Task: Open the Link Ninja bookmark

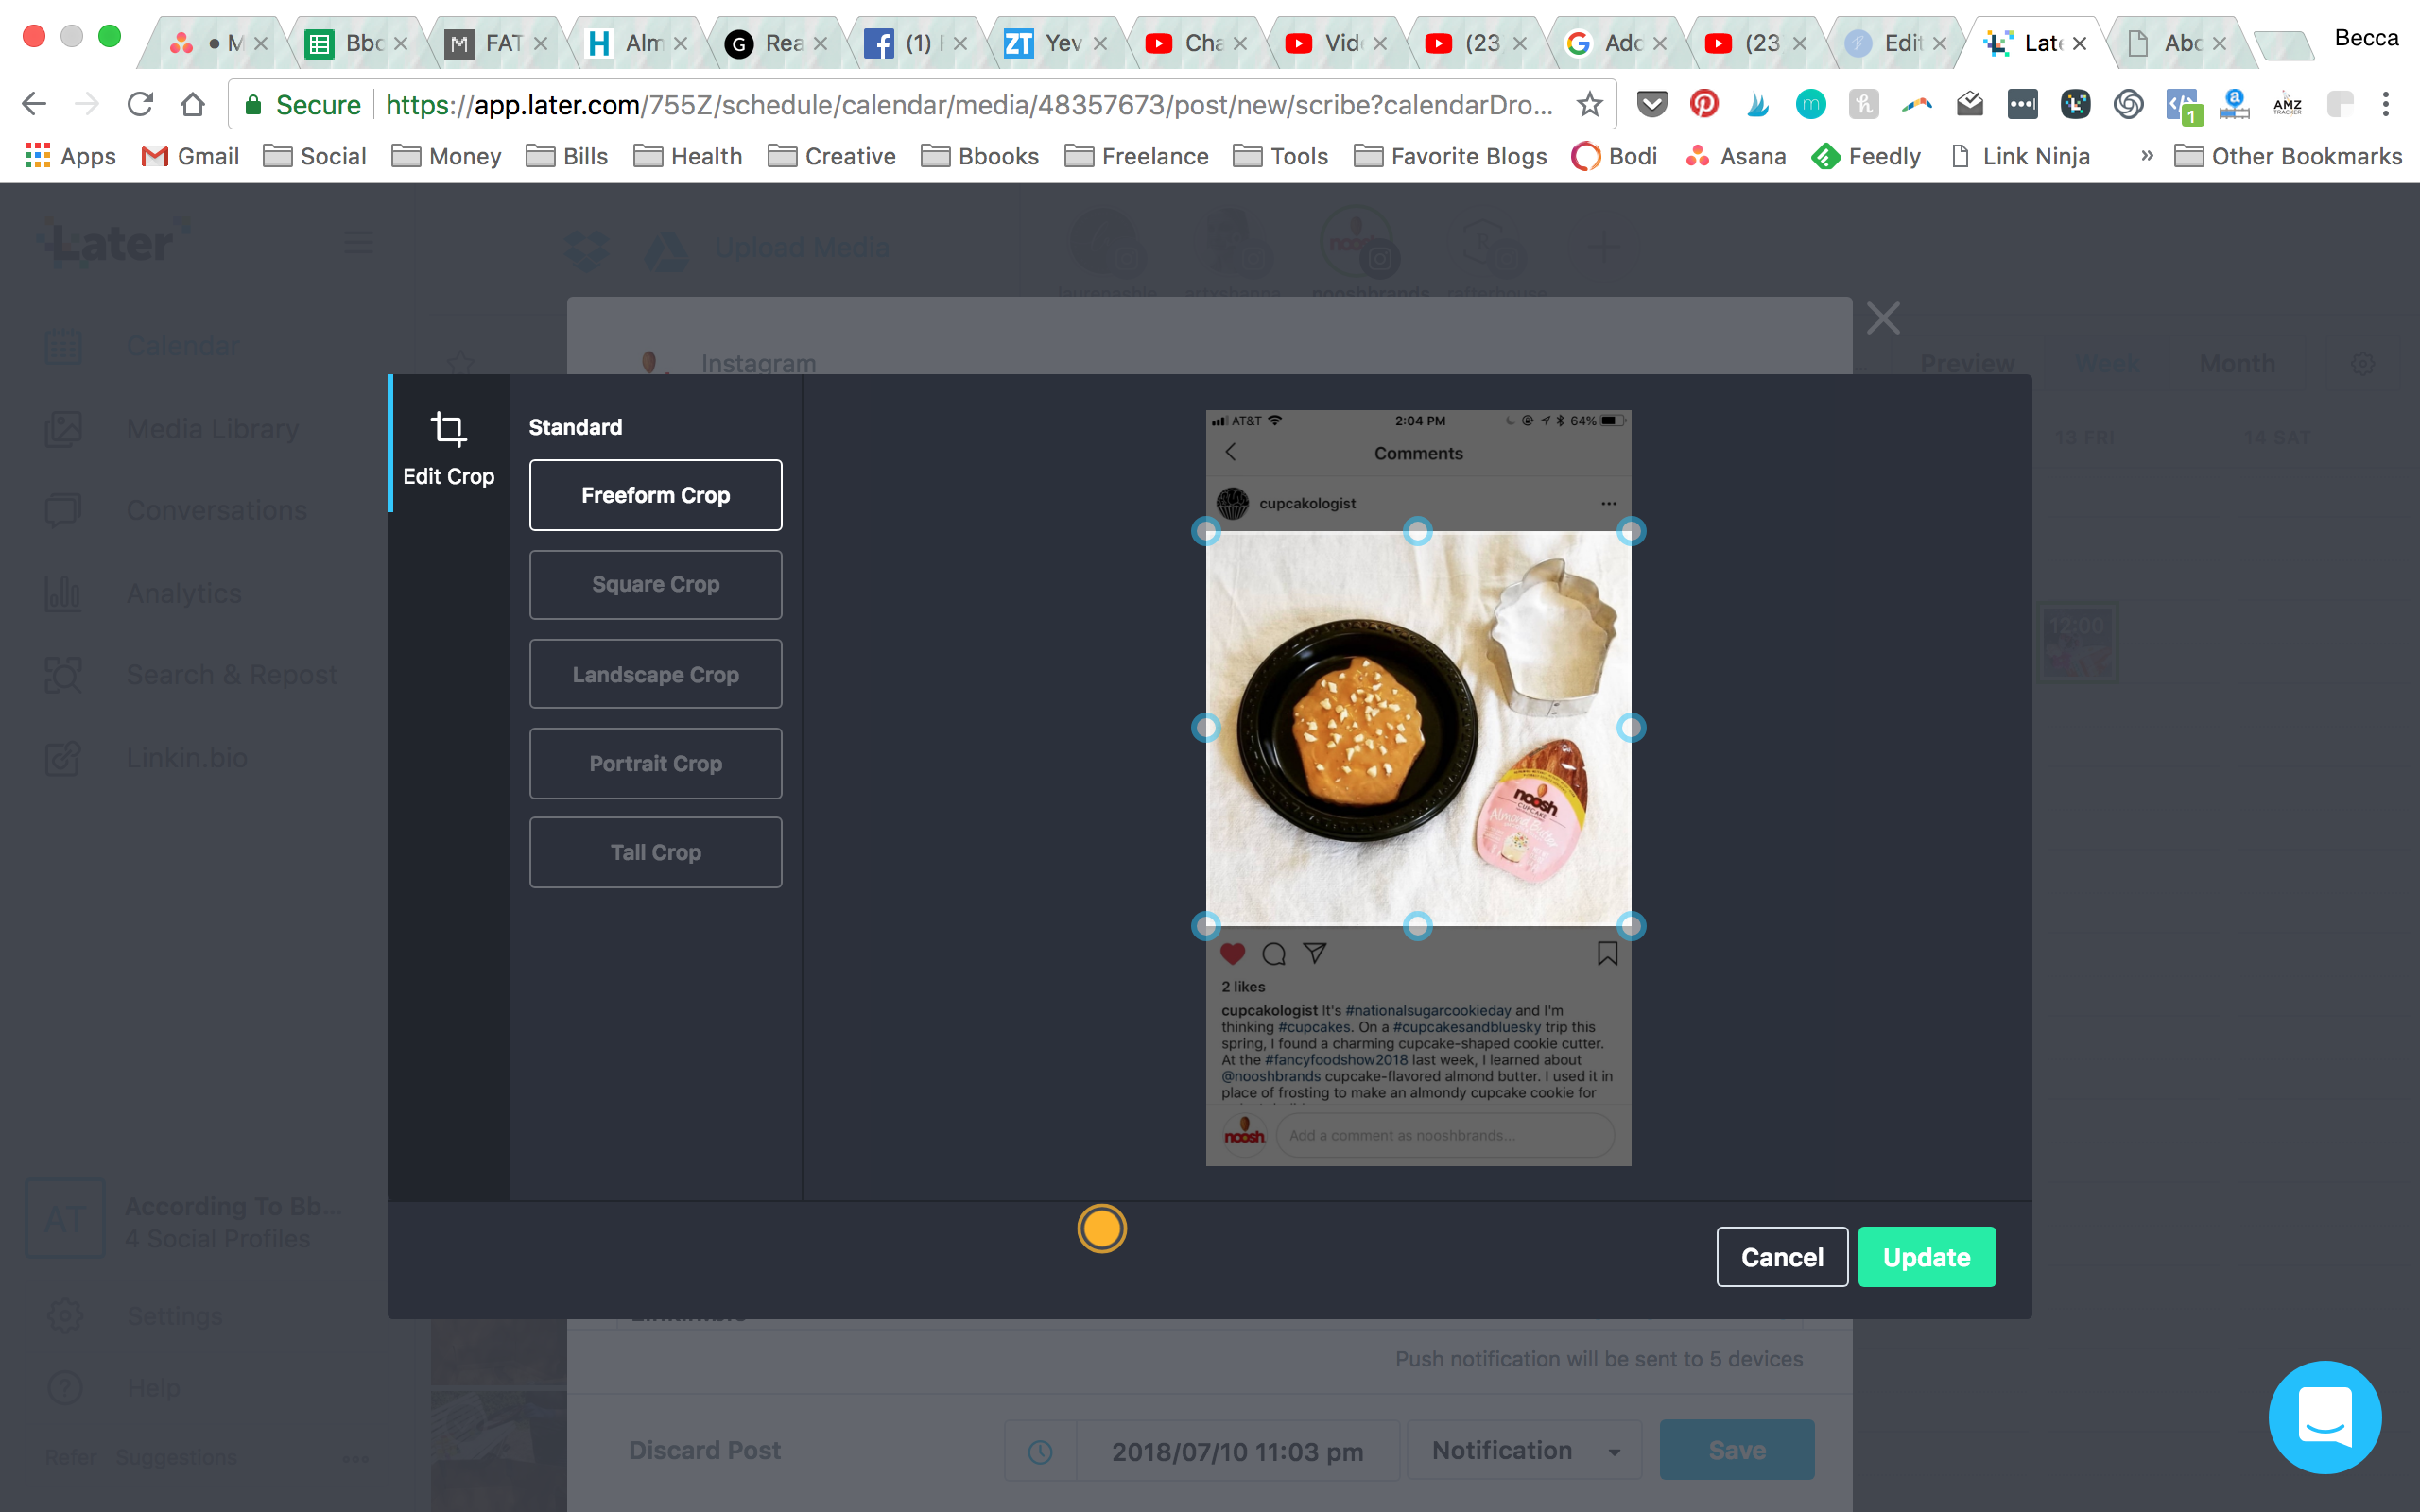Action: coord(2021,156)
